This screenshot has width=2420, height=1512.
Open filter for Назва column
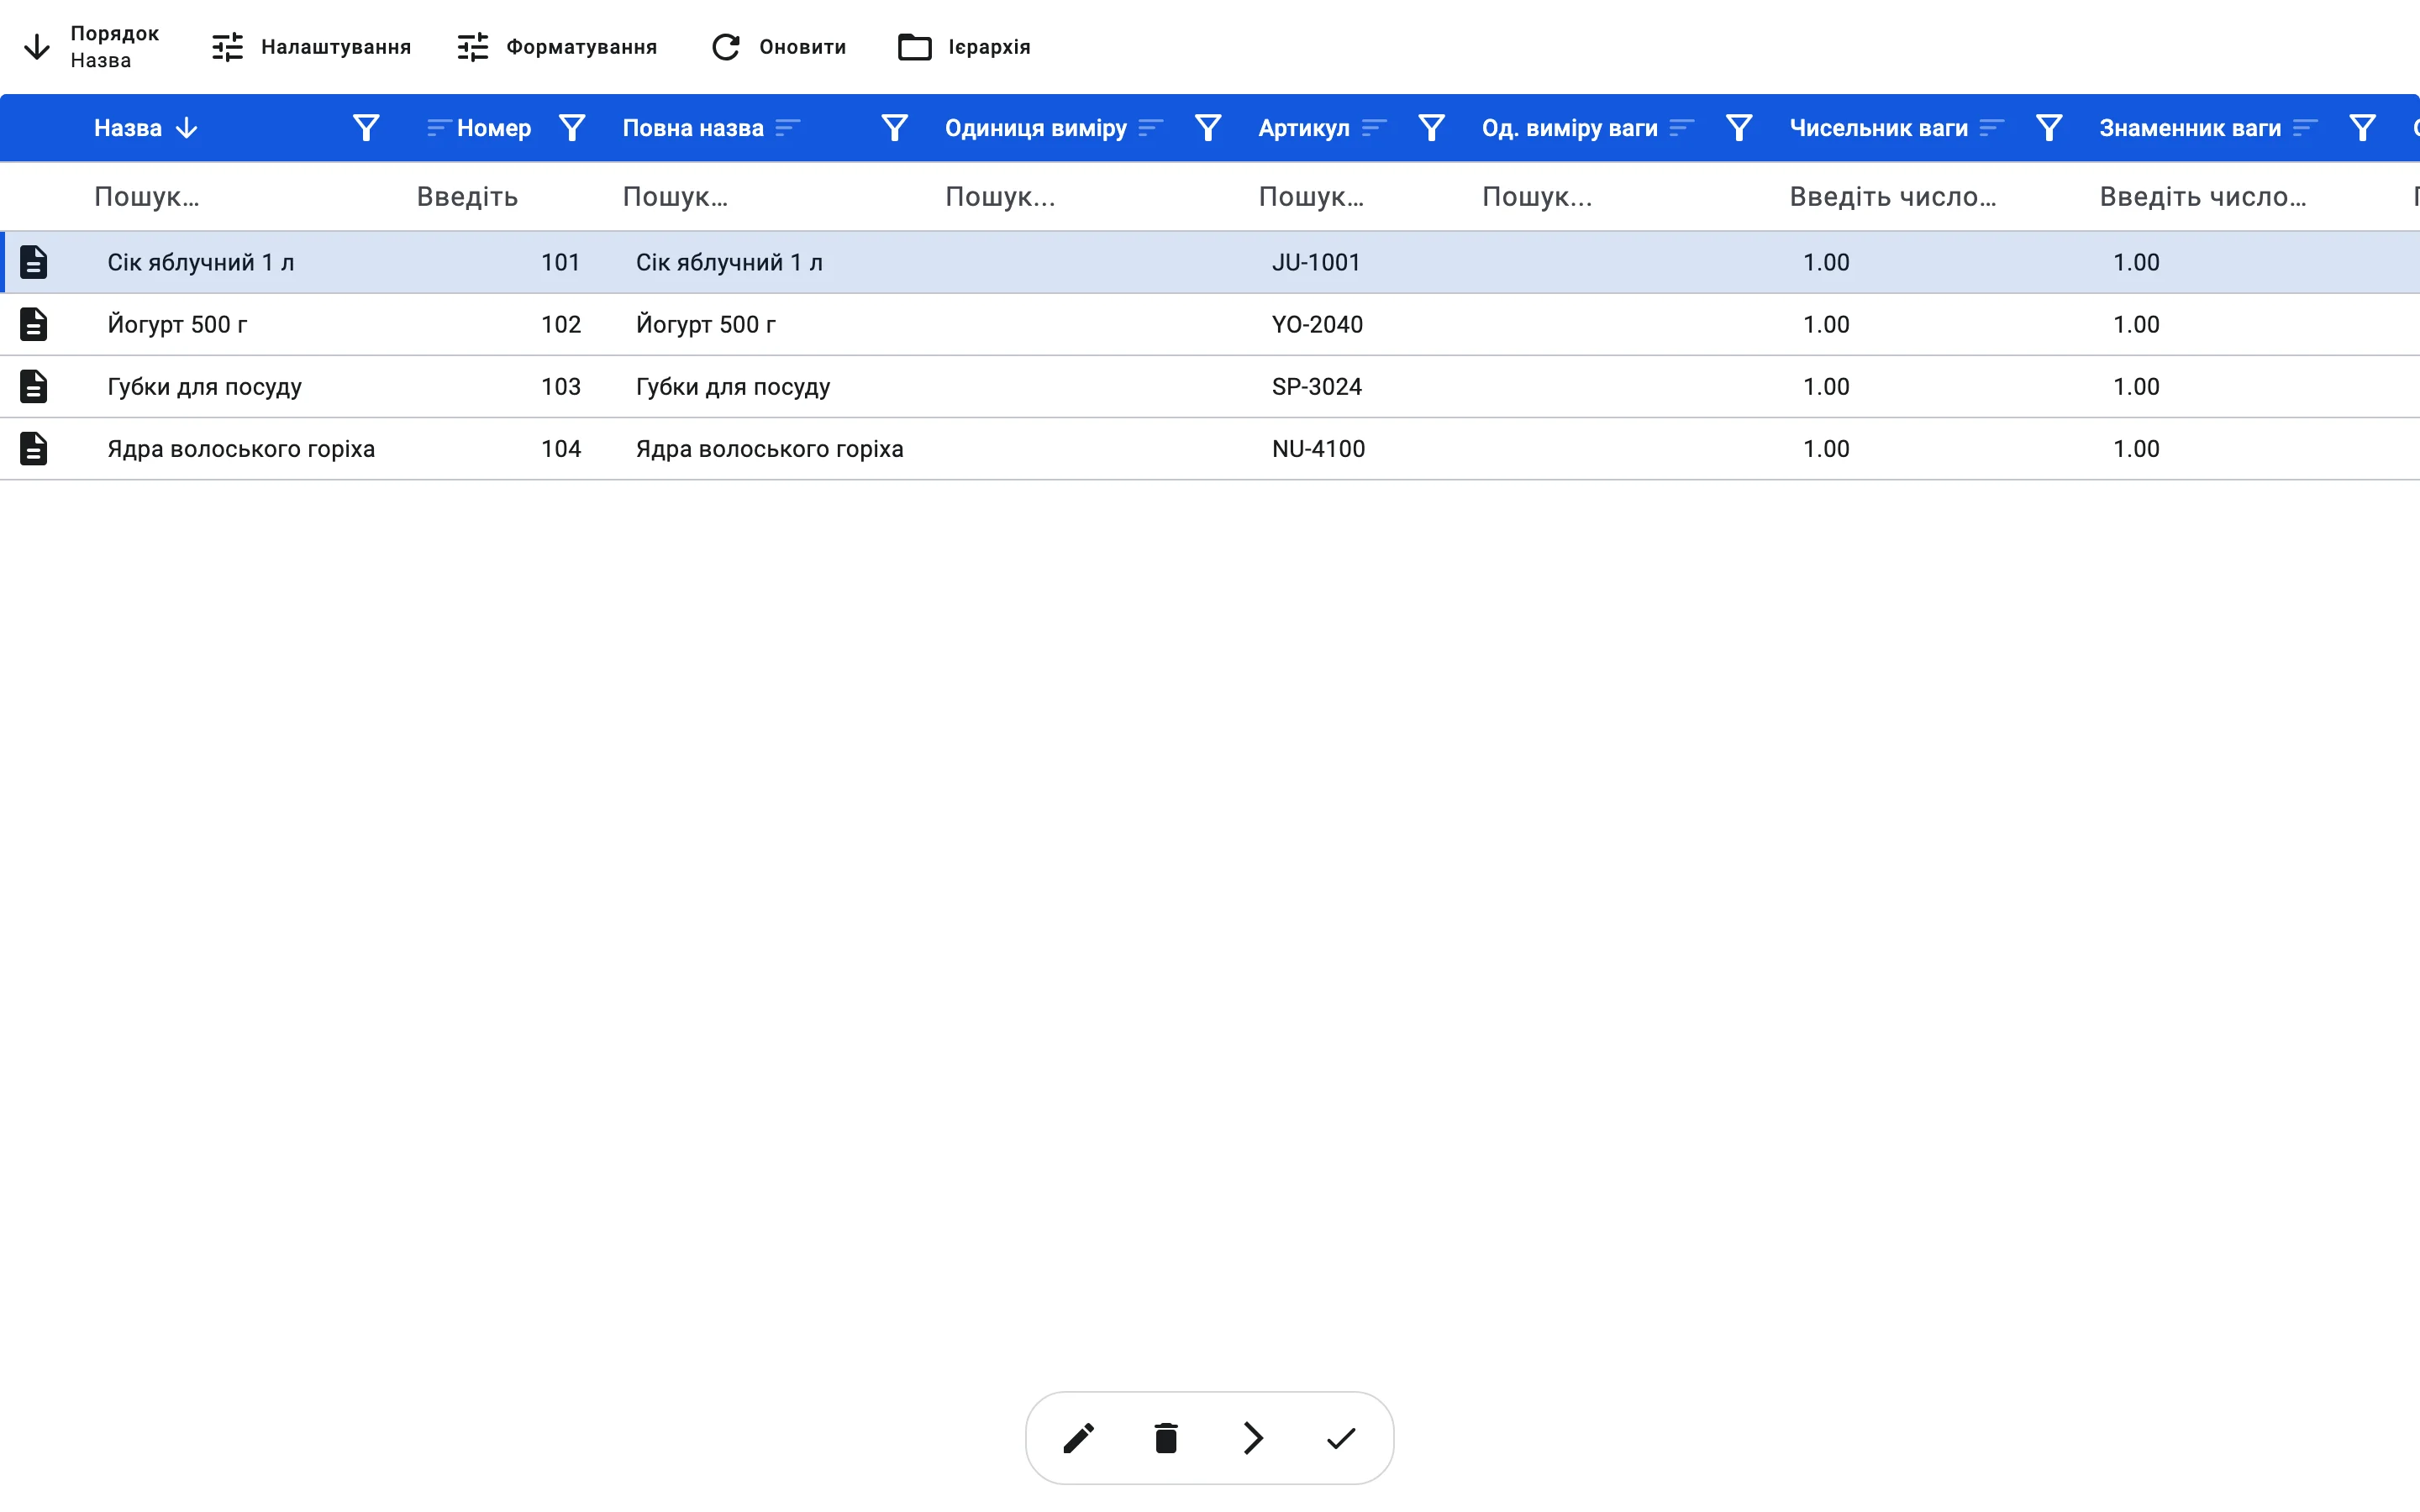coord(366,128)
